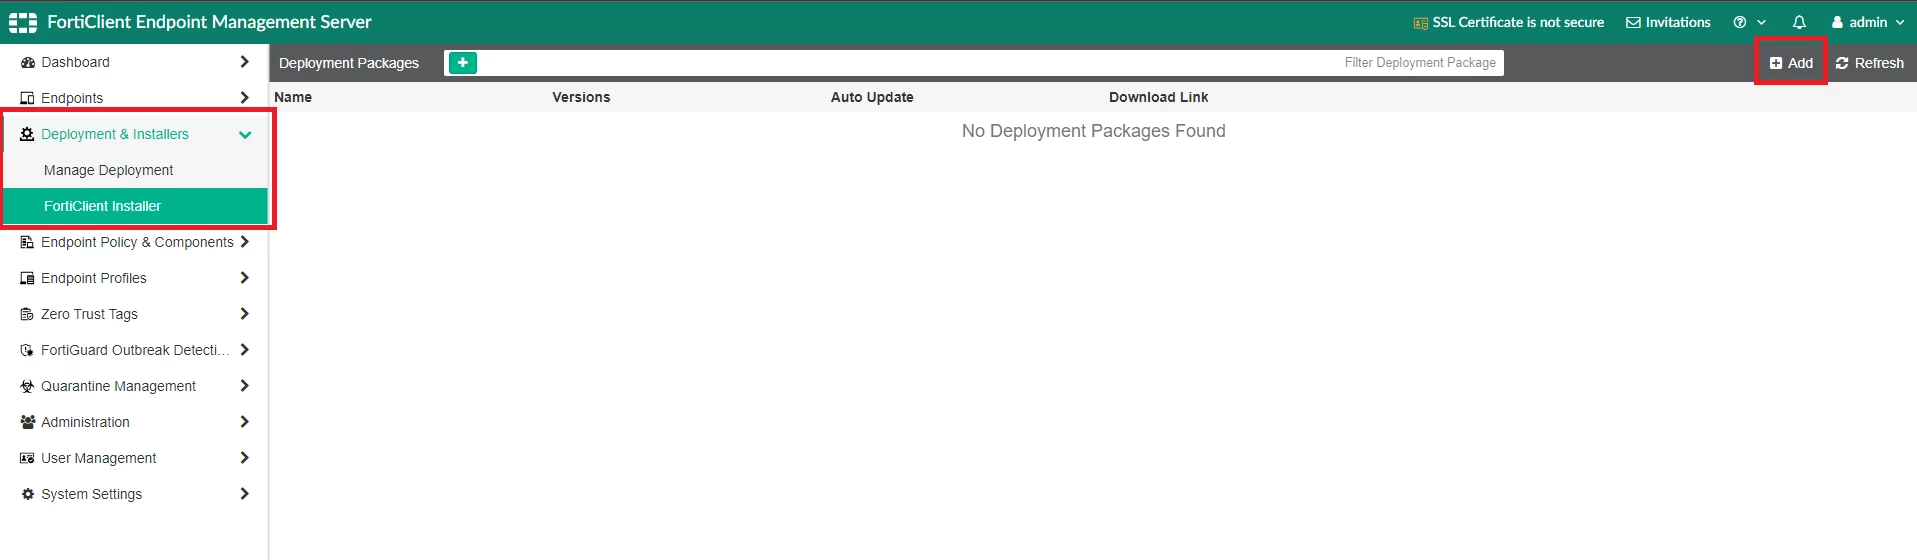Sort by Versions column header
1917x560 pixels.
tap(581, 97)
